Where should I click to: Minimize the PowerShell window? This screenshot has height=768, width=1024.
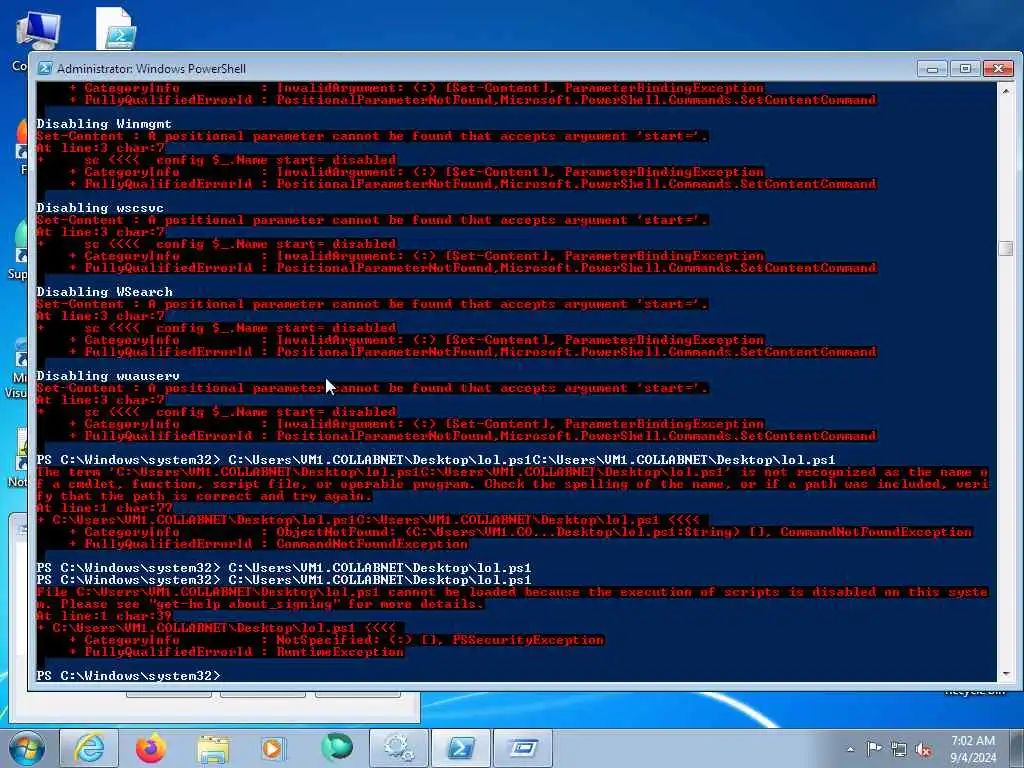pyautogui.click(x=932, y=69)
